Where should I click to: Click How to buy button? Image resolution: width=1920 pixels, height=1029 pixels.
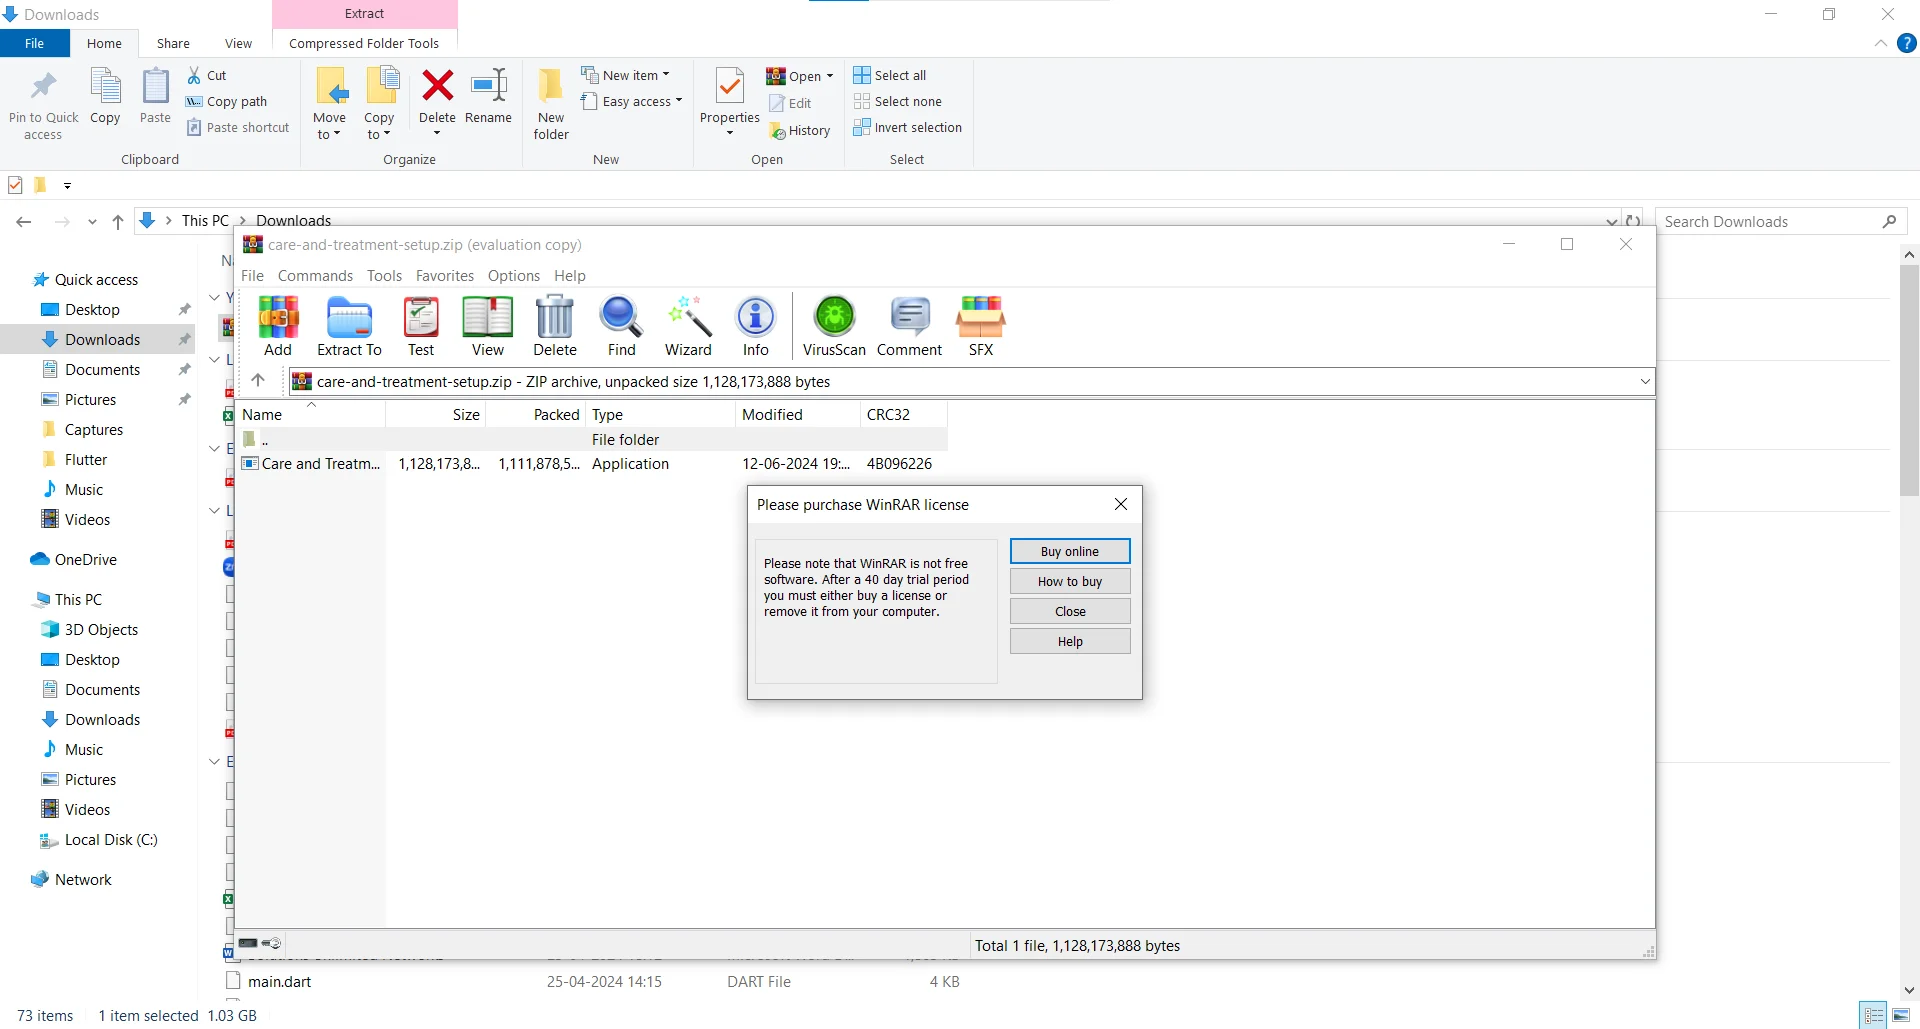tap(1070, 581)
